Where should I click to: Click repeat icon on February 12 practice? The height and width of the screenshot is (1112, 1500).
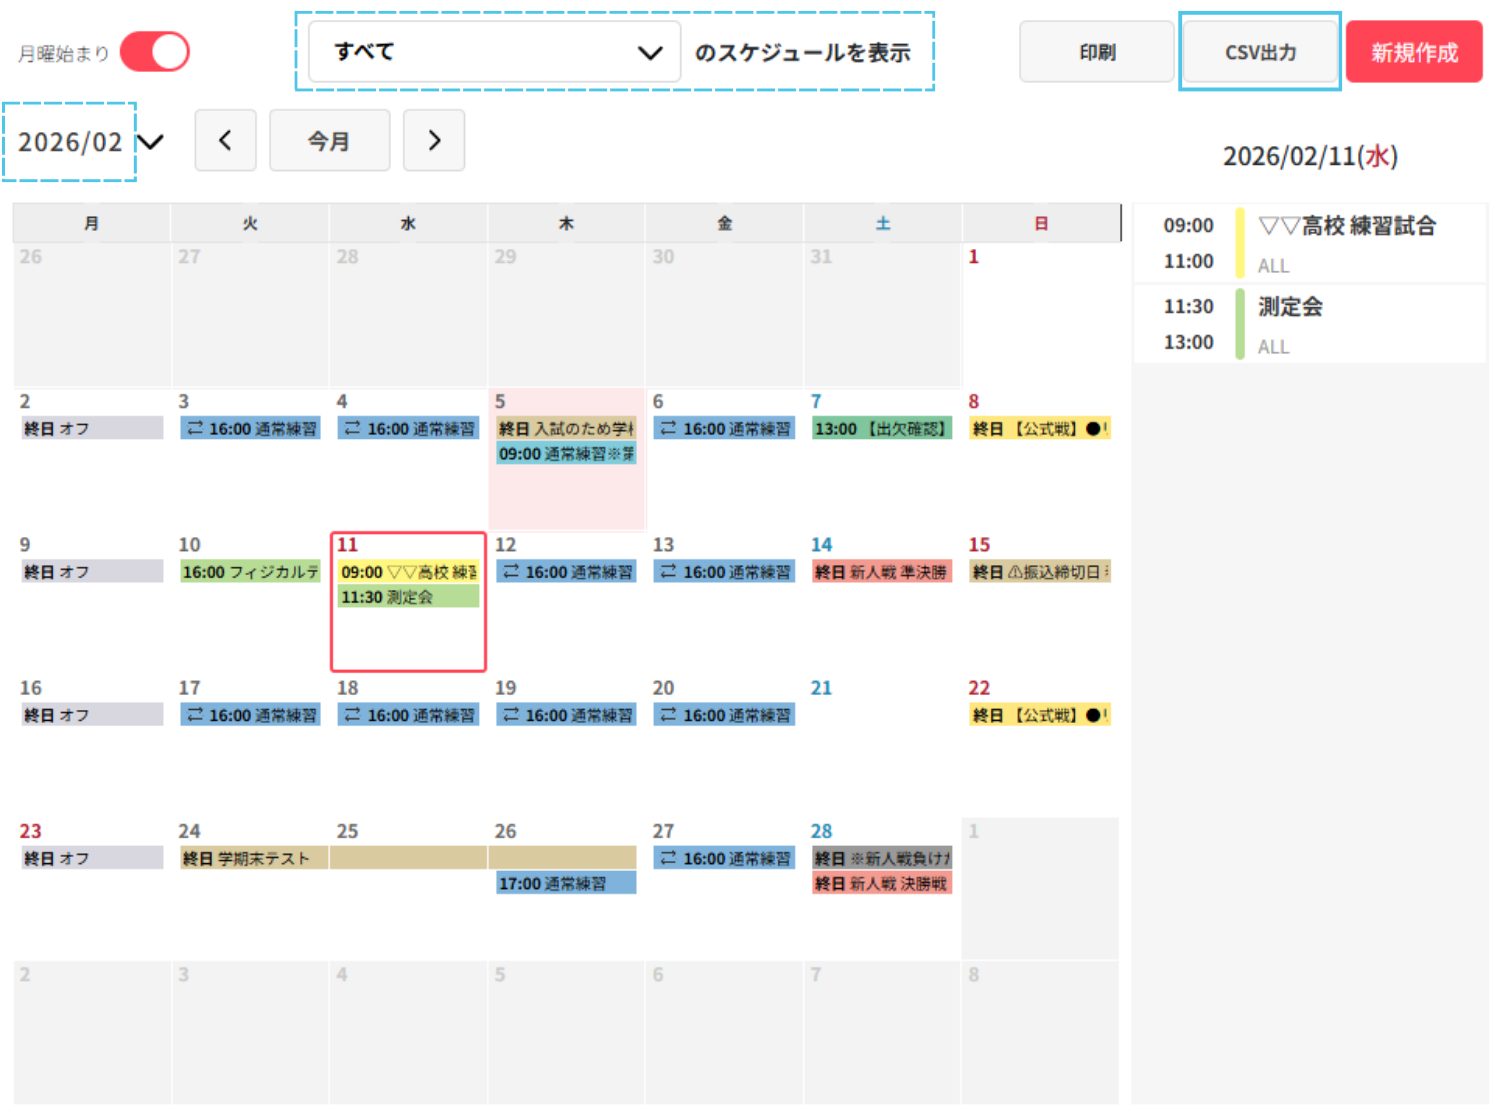point(511,572)
